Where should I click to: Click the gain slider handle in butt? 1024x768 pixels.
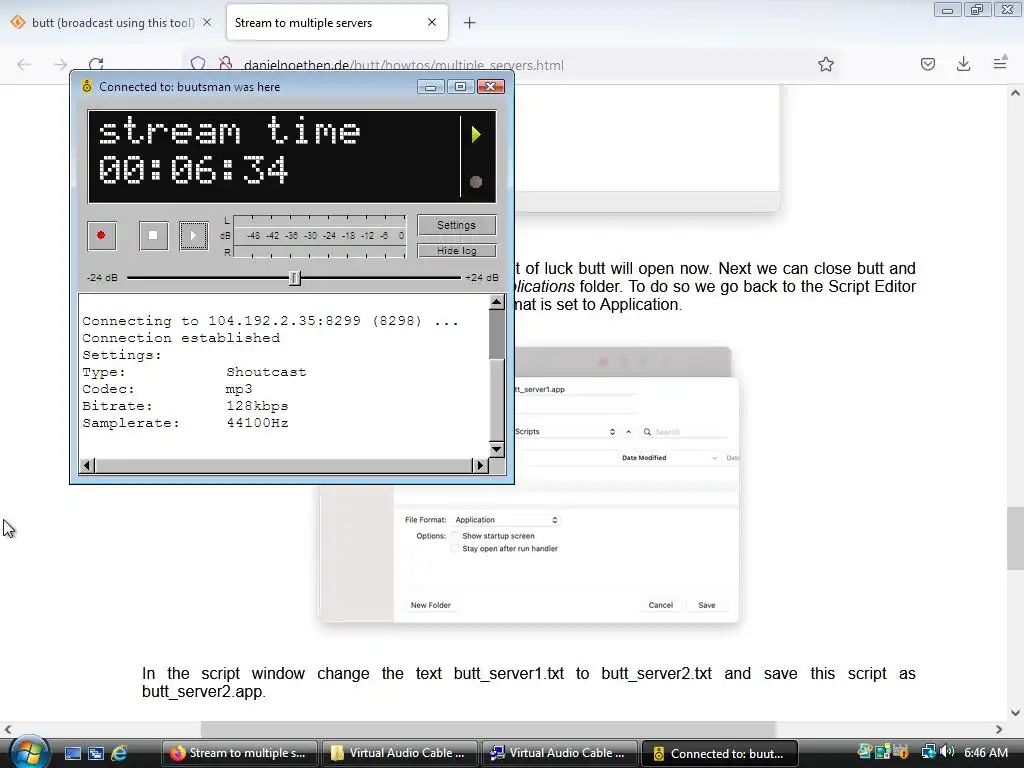pyautogui.click(x=295, y=278)
